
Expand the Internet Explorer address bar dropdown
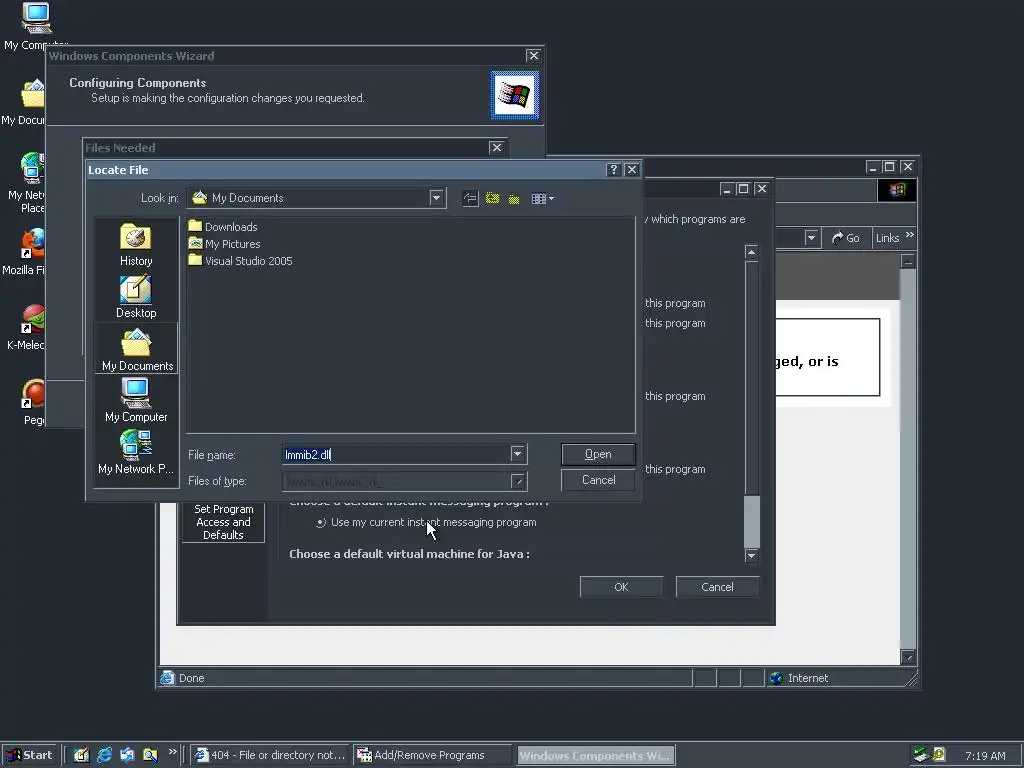(811, 238)
